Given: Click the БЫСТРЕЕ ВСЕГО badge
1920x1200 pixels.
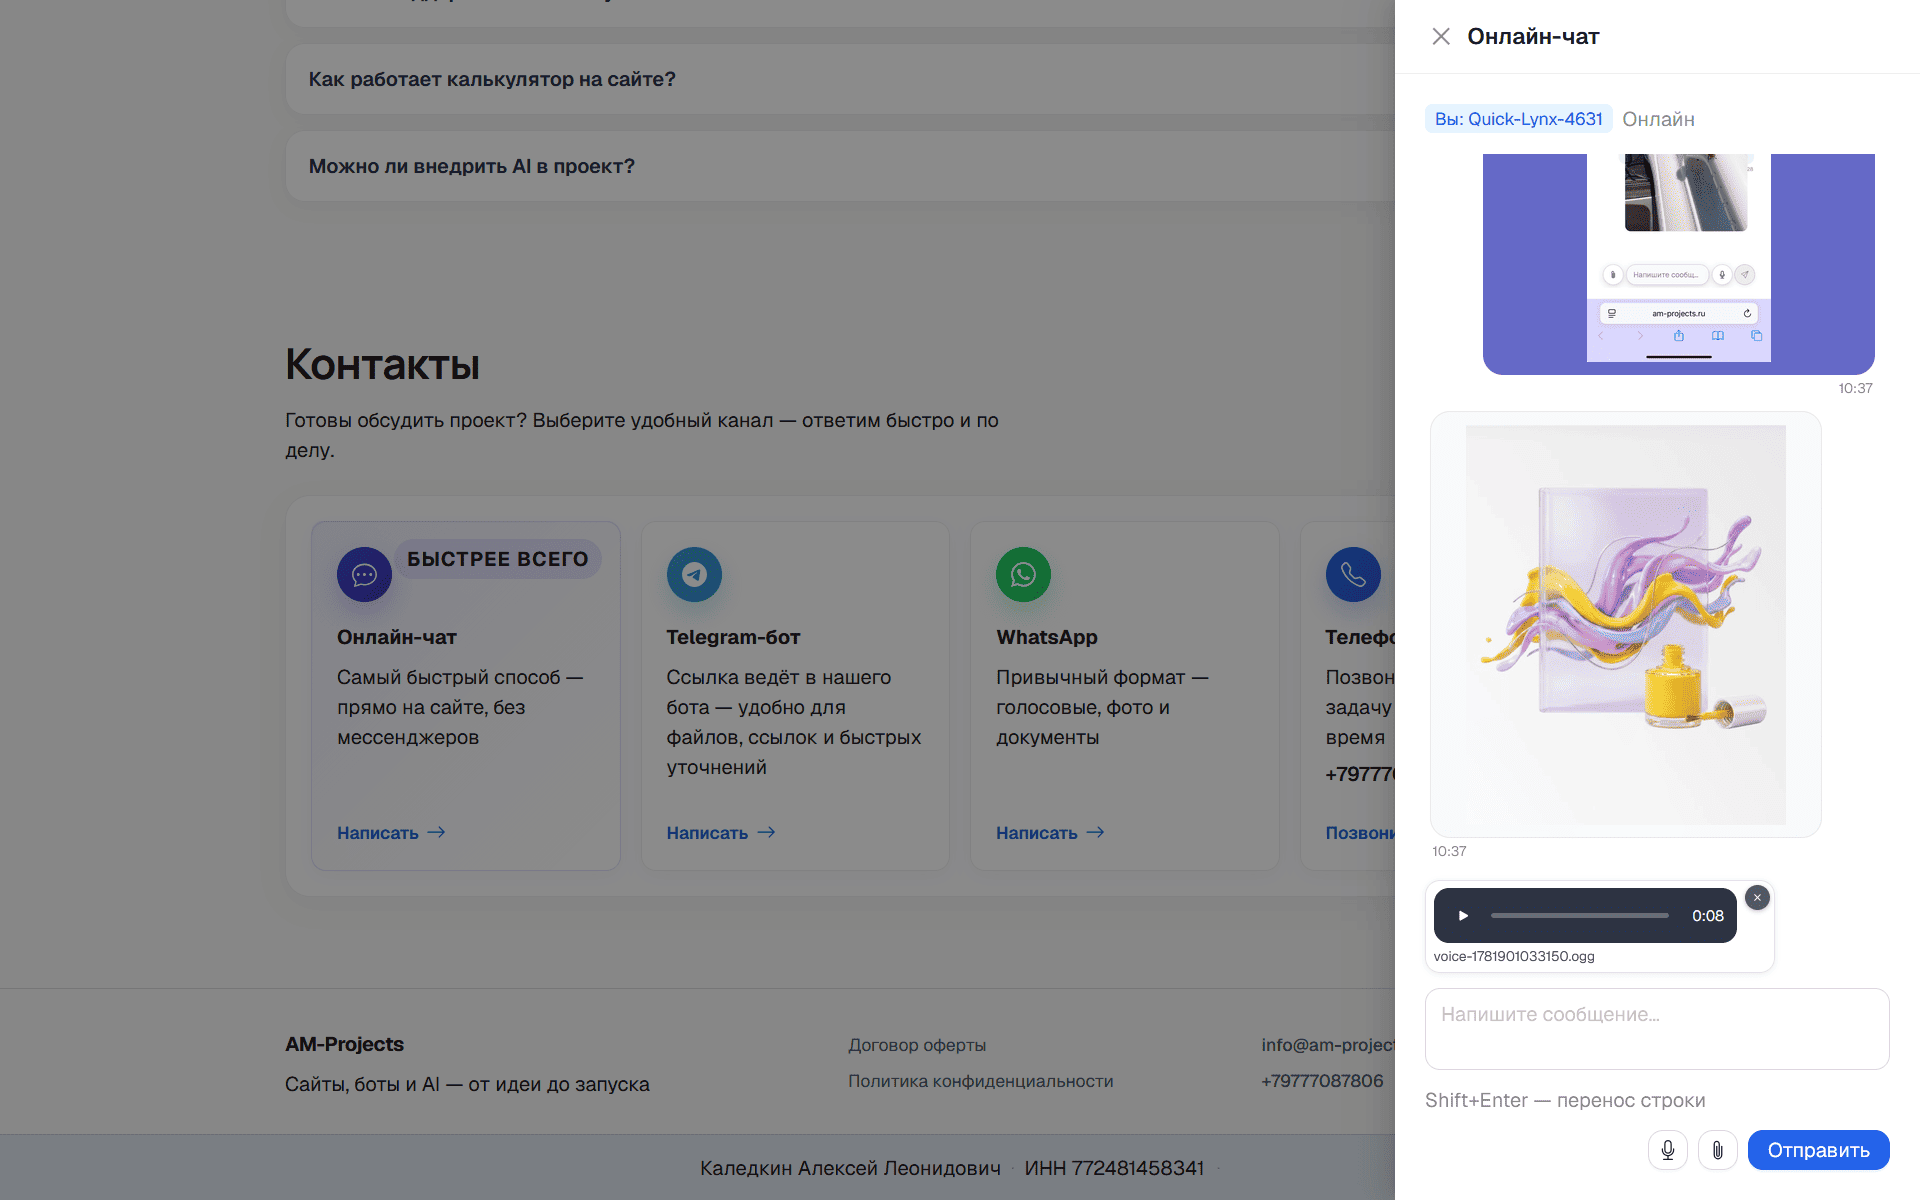Looking at the screenshot, I should 498,559.
